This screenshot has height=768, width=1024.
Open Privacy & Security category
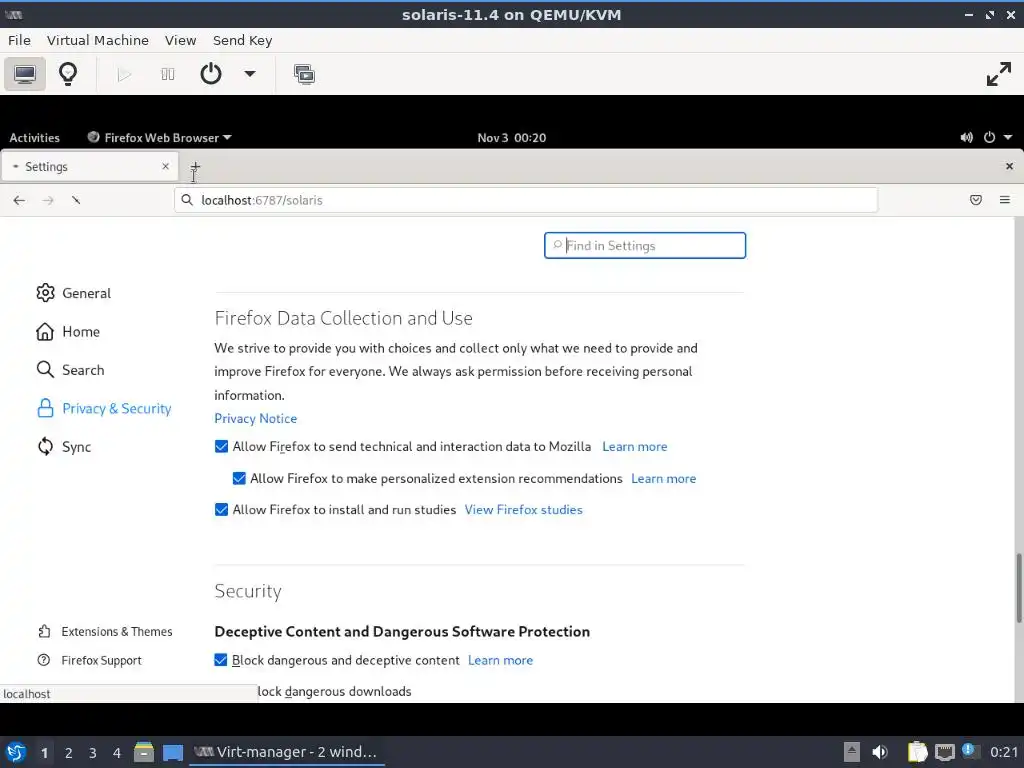click(x=104, y=409)
